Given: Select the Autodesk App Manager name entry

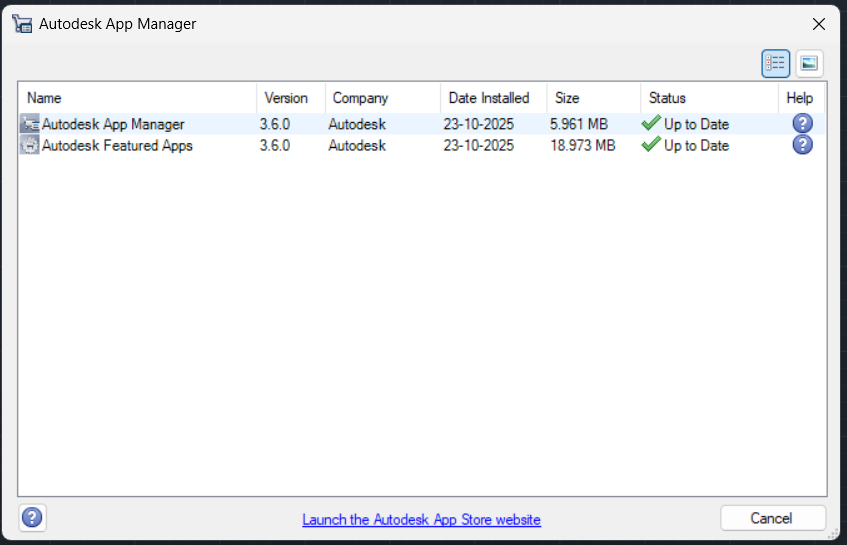Looking at the screenshot, I should pyautogui.click(x=113, y=124).
